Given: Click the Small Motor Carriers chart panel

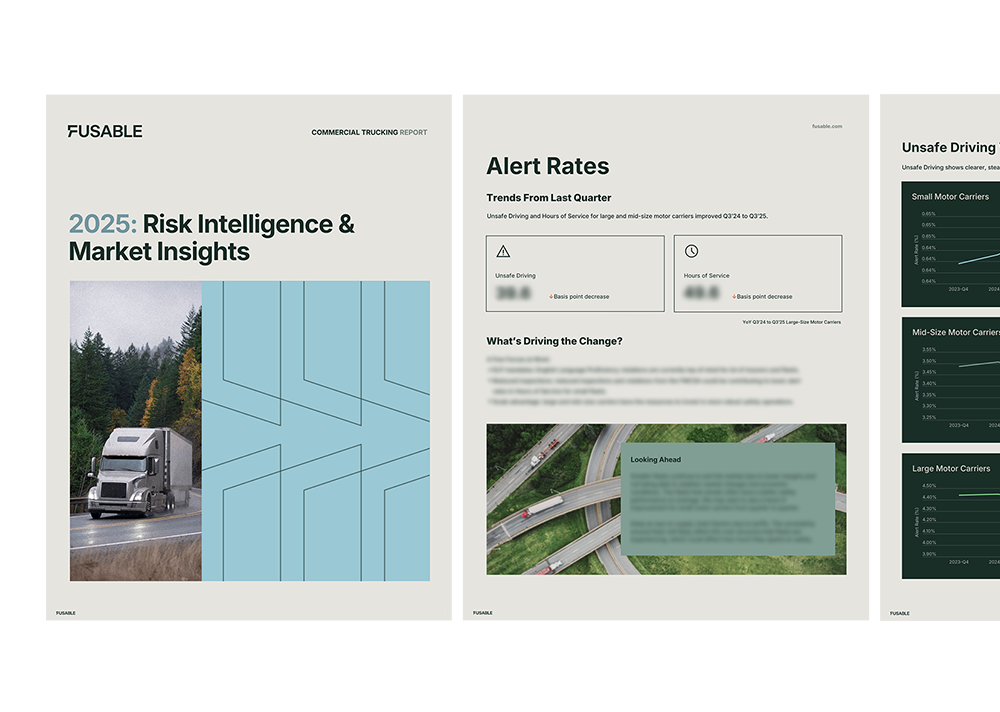Looking at the screenshot, I should 953,245.
